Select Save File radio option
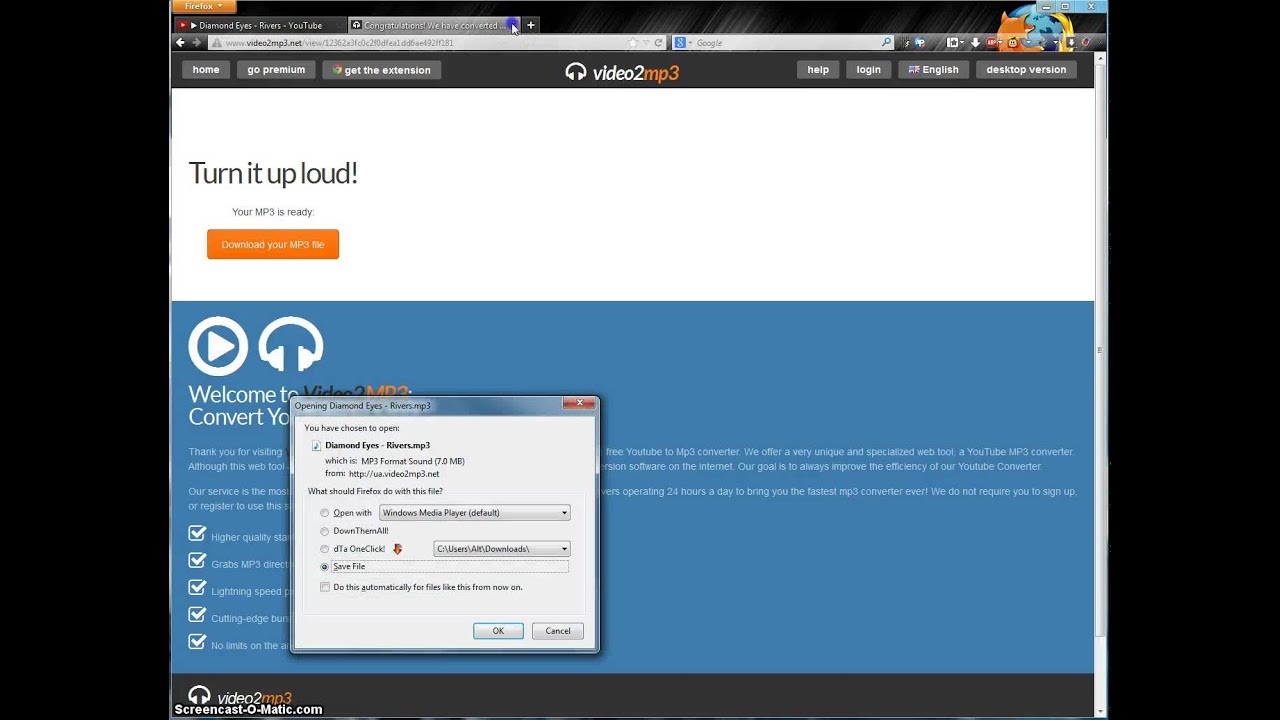 point(324,567)
